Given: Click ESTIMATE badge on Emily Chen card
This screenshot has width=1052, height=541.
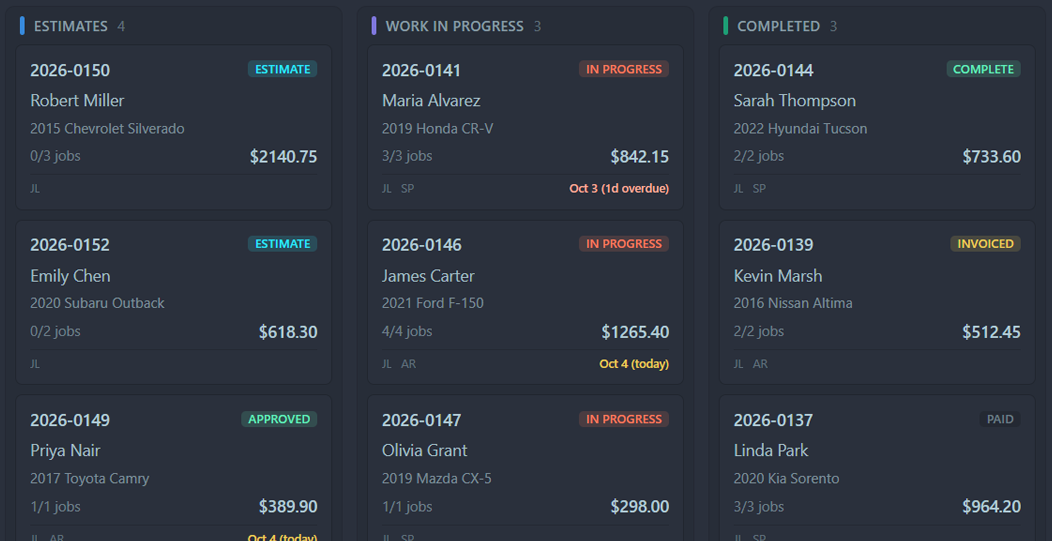Looking at the screenshot, I should tap(282, 244).
